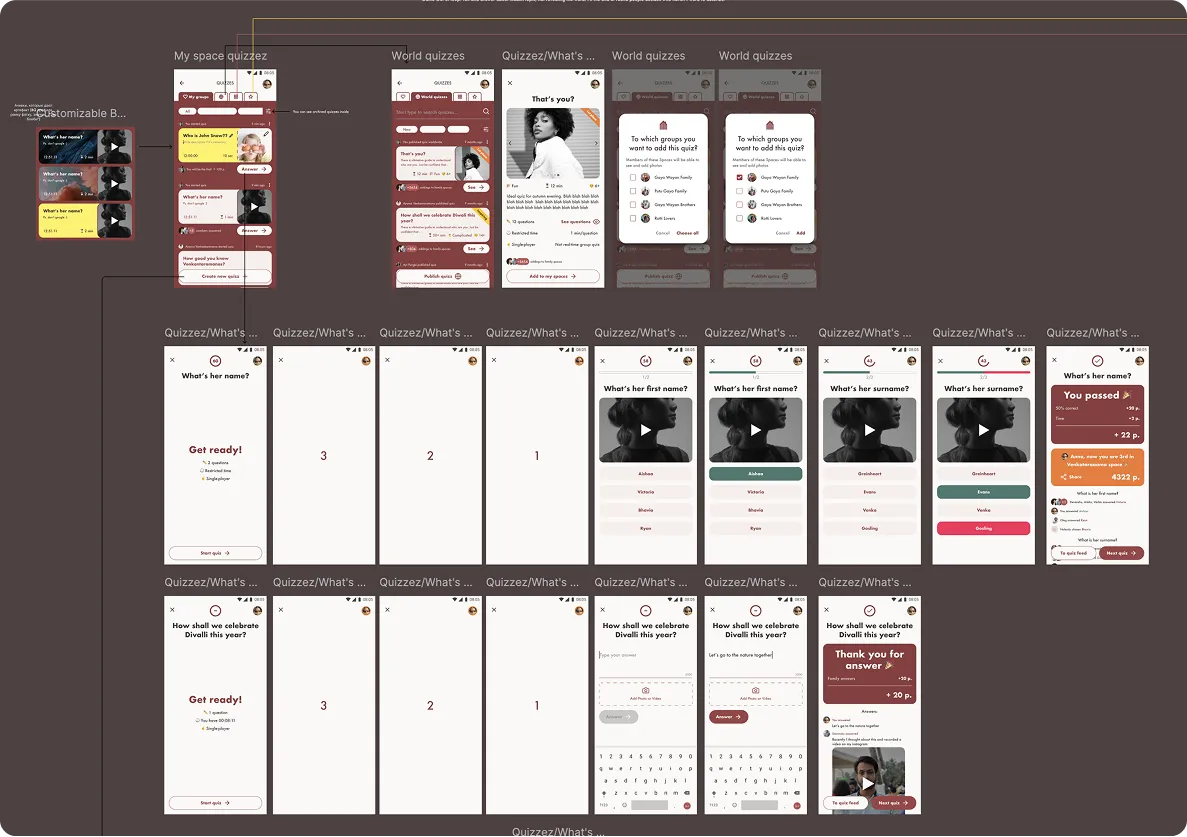
Task: Click the globe icon inside Publish quizz button
Action: click(458, 276)
